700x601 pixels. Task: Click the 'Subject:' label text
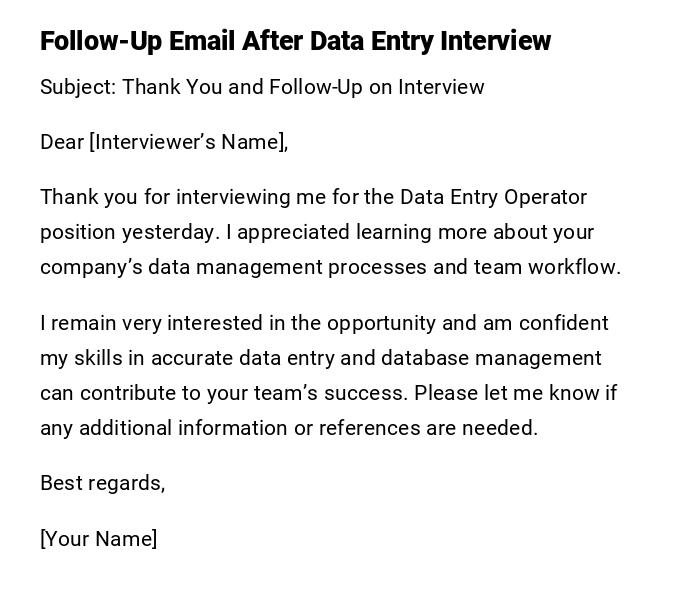pos(78,87)
